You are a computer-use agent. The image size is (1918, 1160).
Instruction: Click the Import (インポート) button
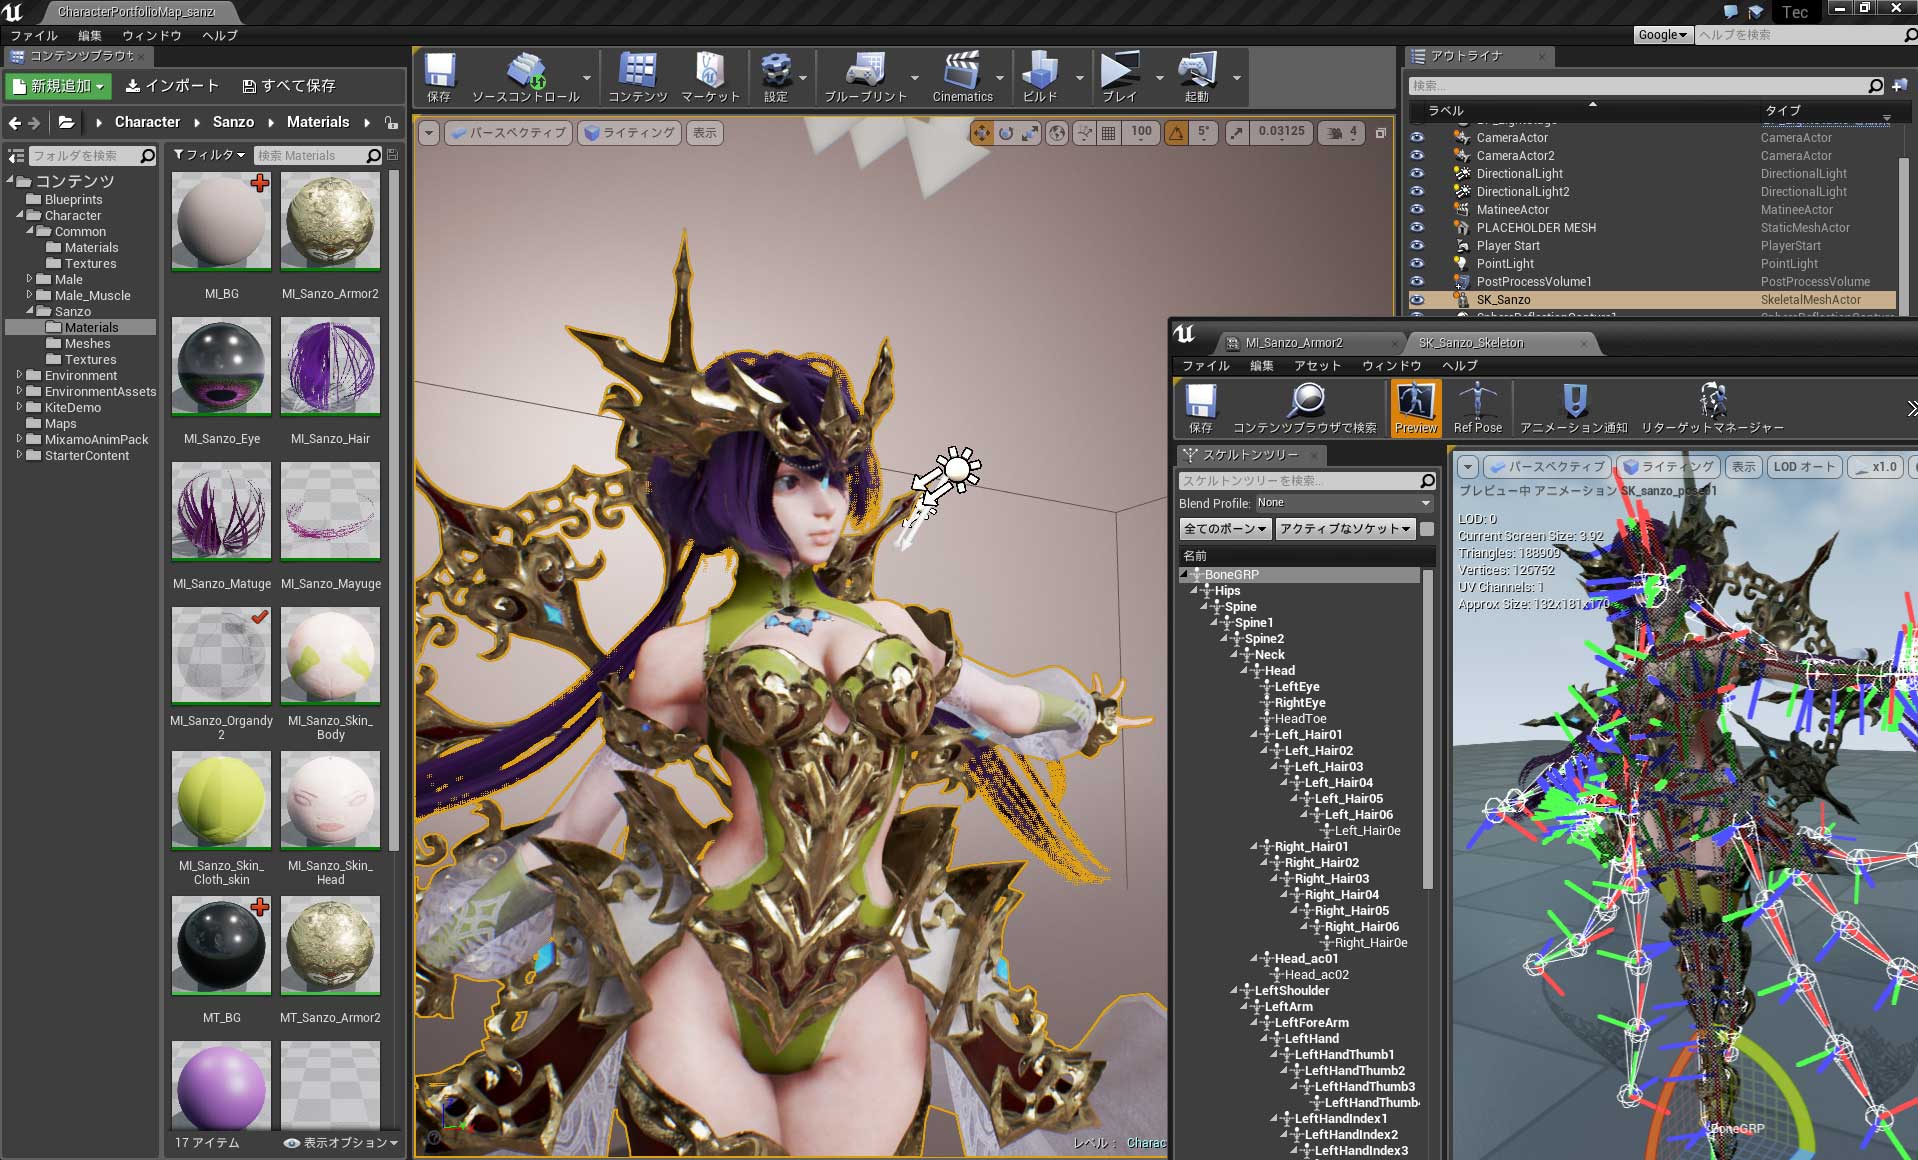coord(172,86)
